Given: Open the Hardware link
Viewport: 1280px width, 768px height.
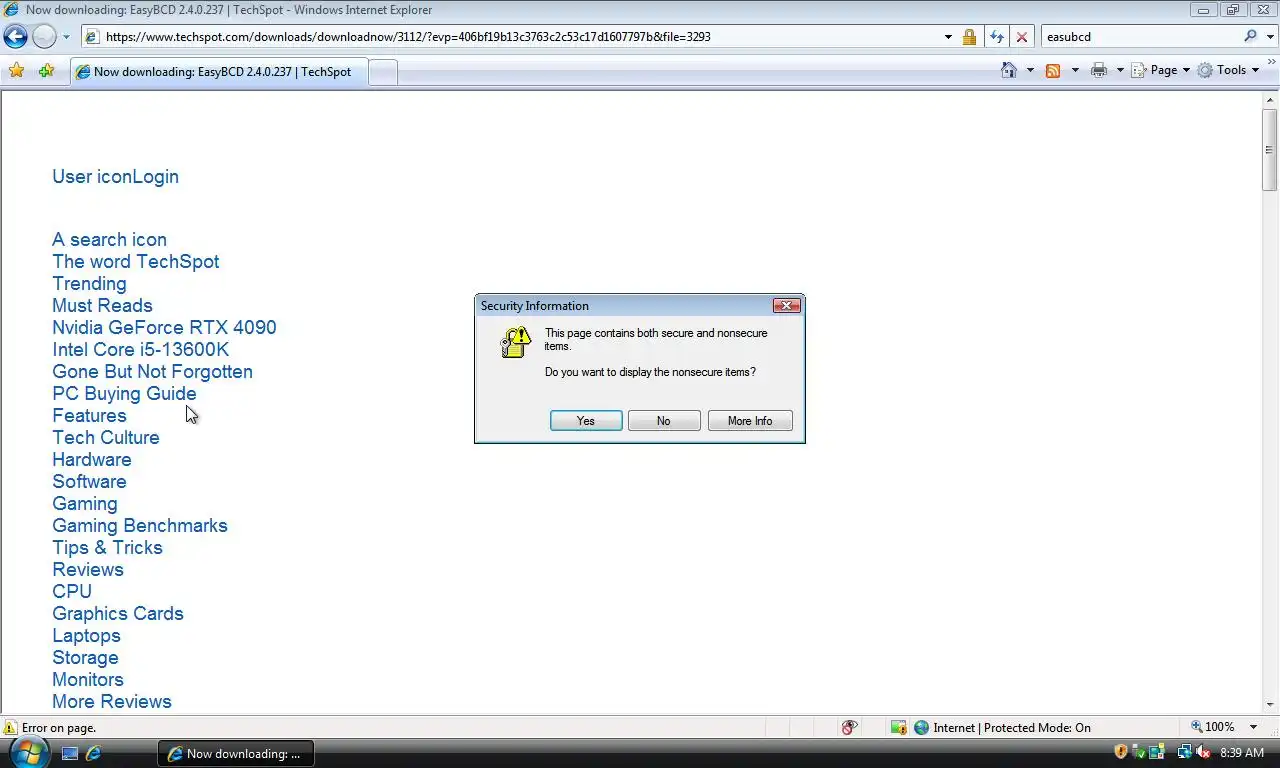Looking at the screenshot, I should (x=92, y=460).
